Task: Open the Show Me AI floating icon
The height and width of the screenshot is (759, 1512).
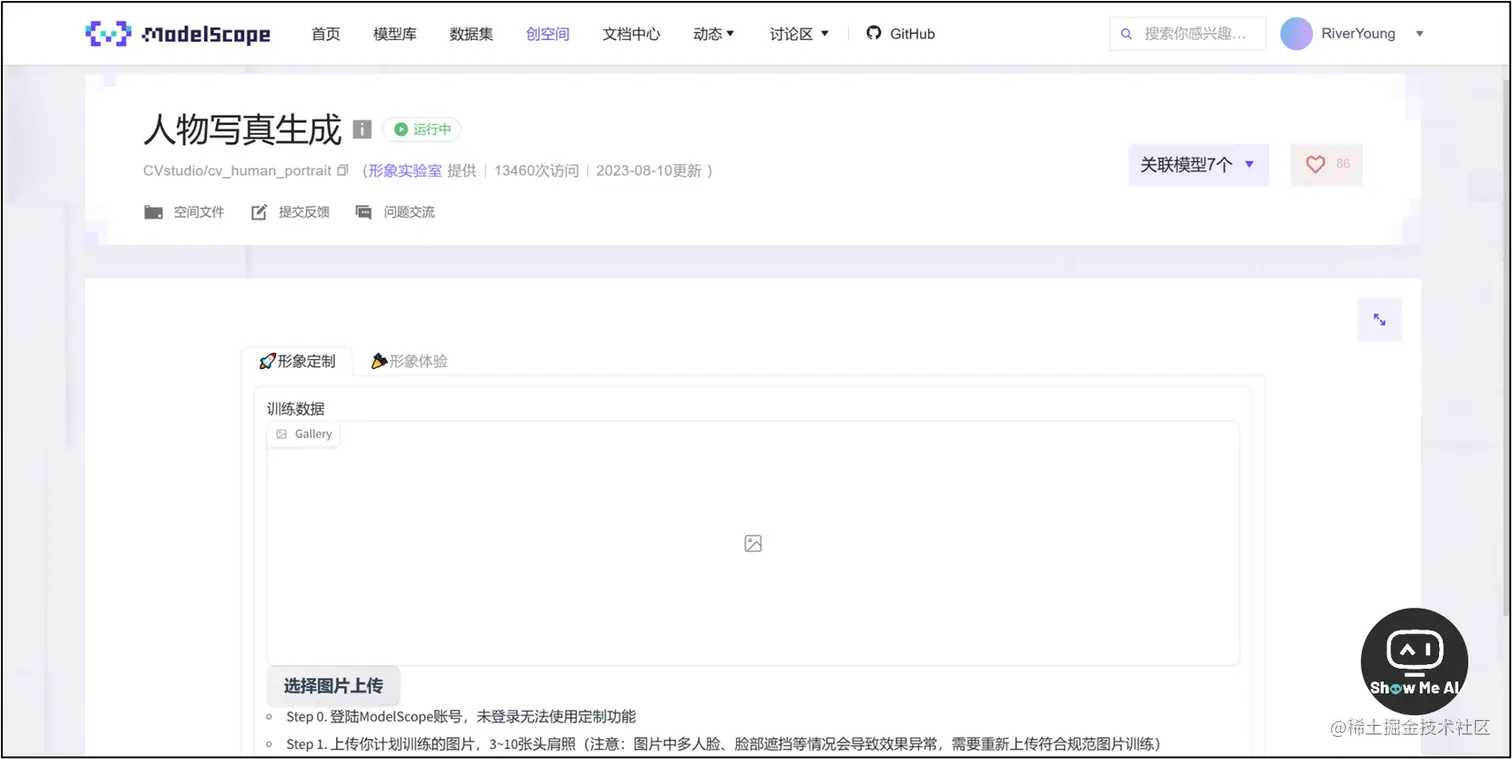Action: (1414, 660)
